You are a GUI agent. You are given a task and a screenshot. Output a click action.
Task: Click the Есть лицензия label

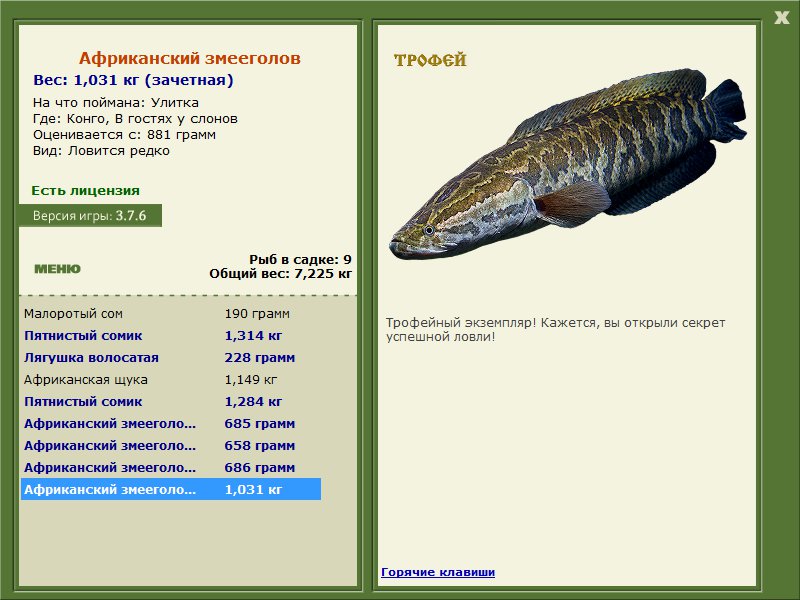(85, 190)
